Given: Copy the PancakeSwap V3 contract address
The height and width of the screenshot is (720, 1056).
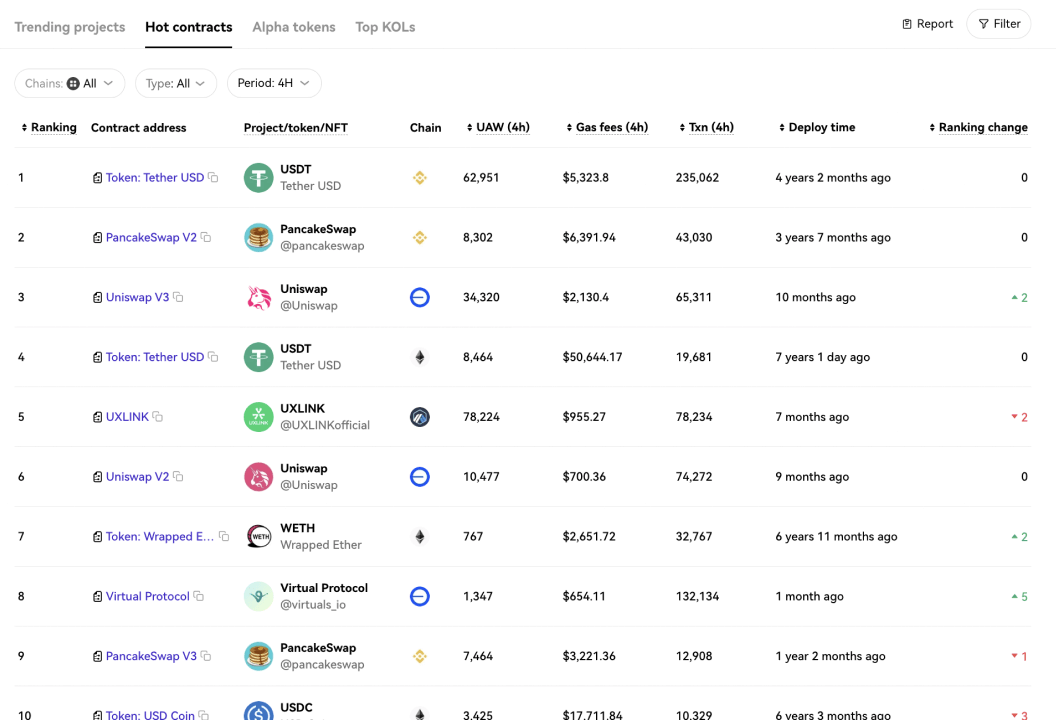Looking at the screenshot, I should [x=206, y=655].
